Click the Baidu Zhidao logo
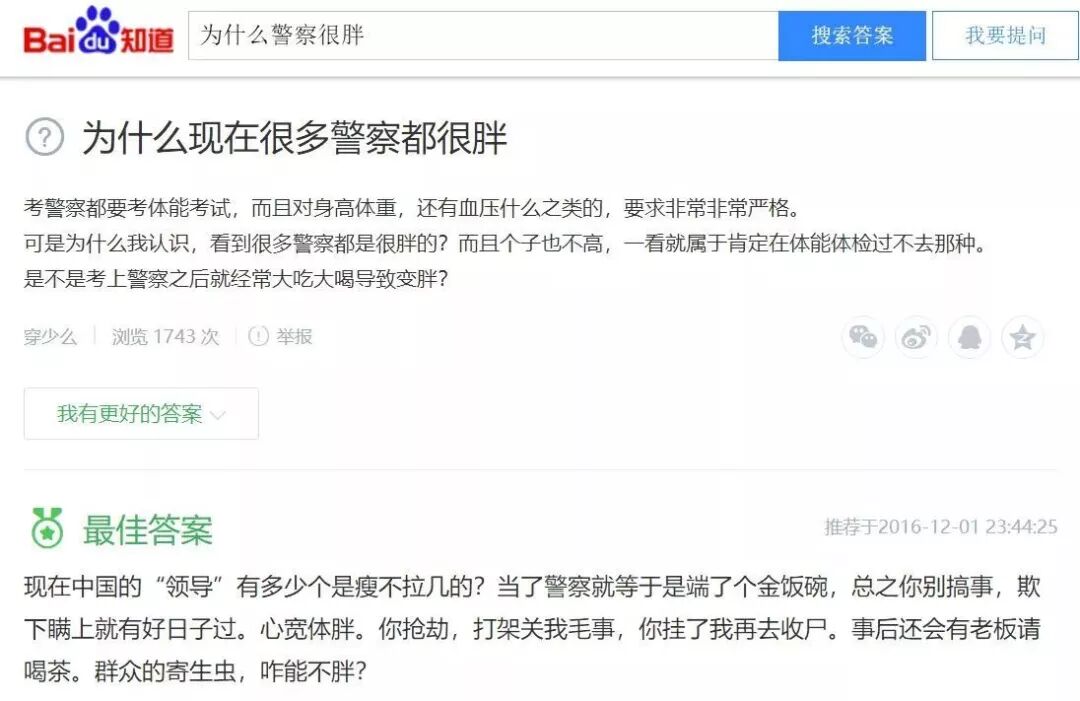The height and width of the screenshot is (701, 1080). tap(98, 32)
